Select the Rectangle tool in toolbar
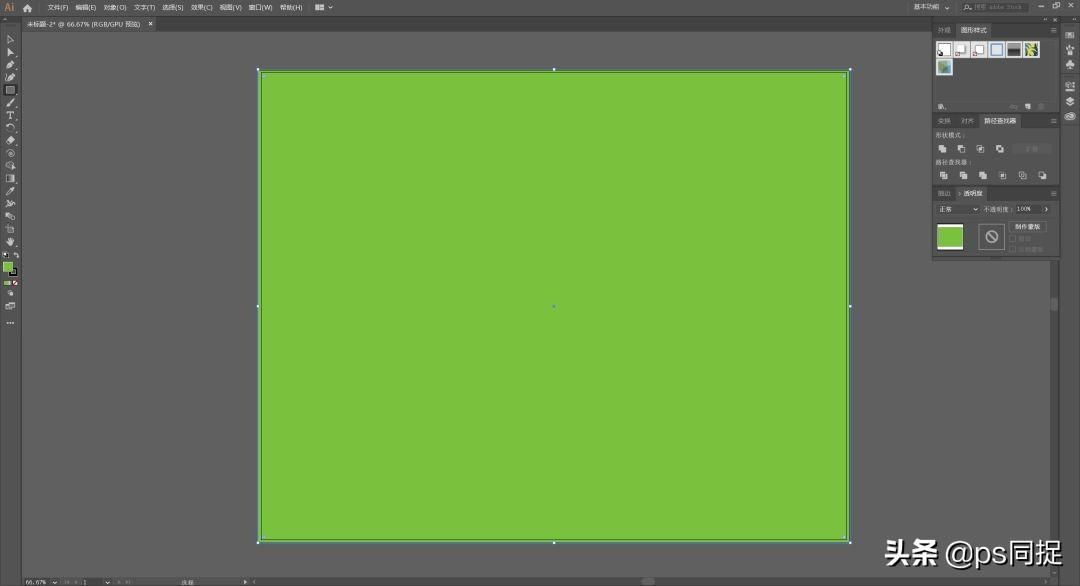This screenshot has width=1080, height=586. click(x=10, y=90)
